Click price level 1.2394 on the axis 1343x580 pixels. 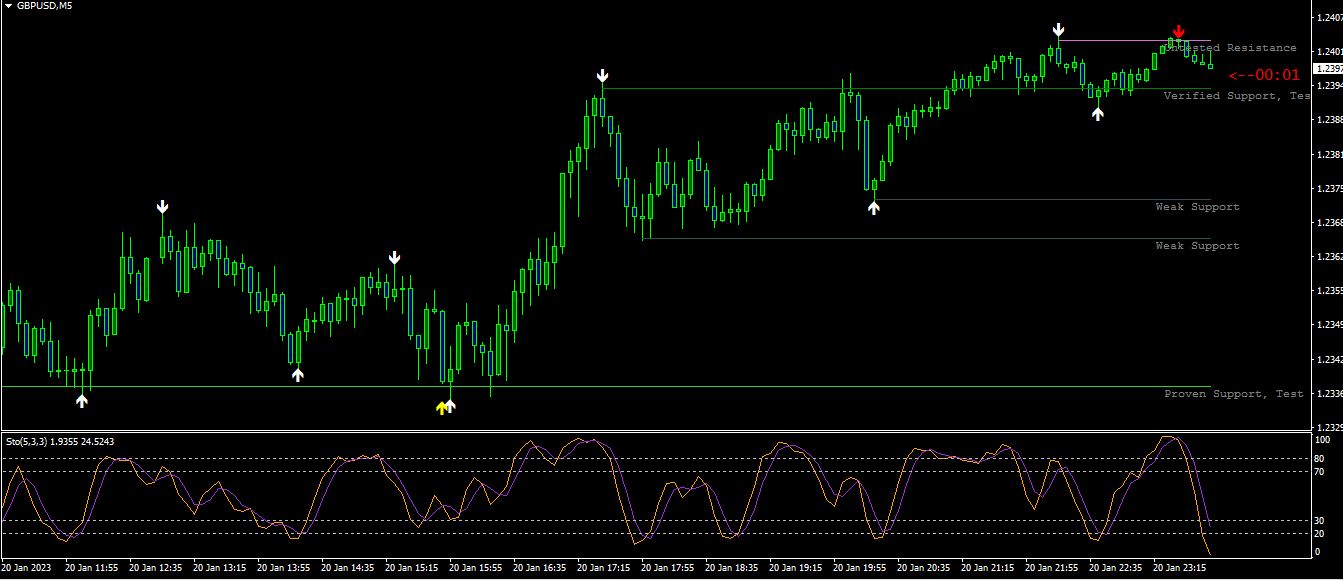(1329, 85)
